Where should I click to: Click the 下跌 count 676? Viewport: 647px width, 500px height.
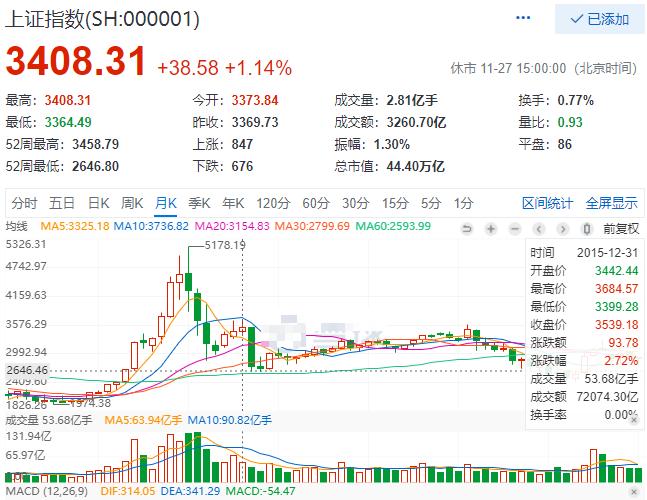[242, 166]
